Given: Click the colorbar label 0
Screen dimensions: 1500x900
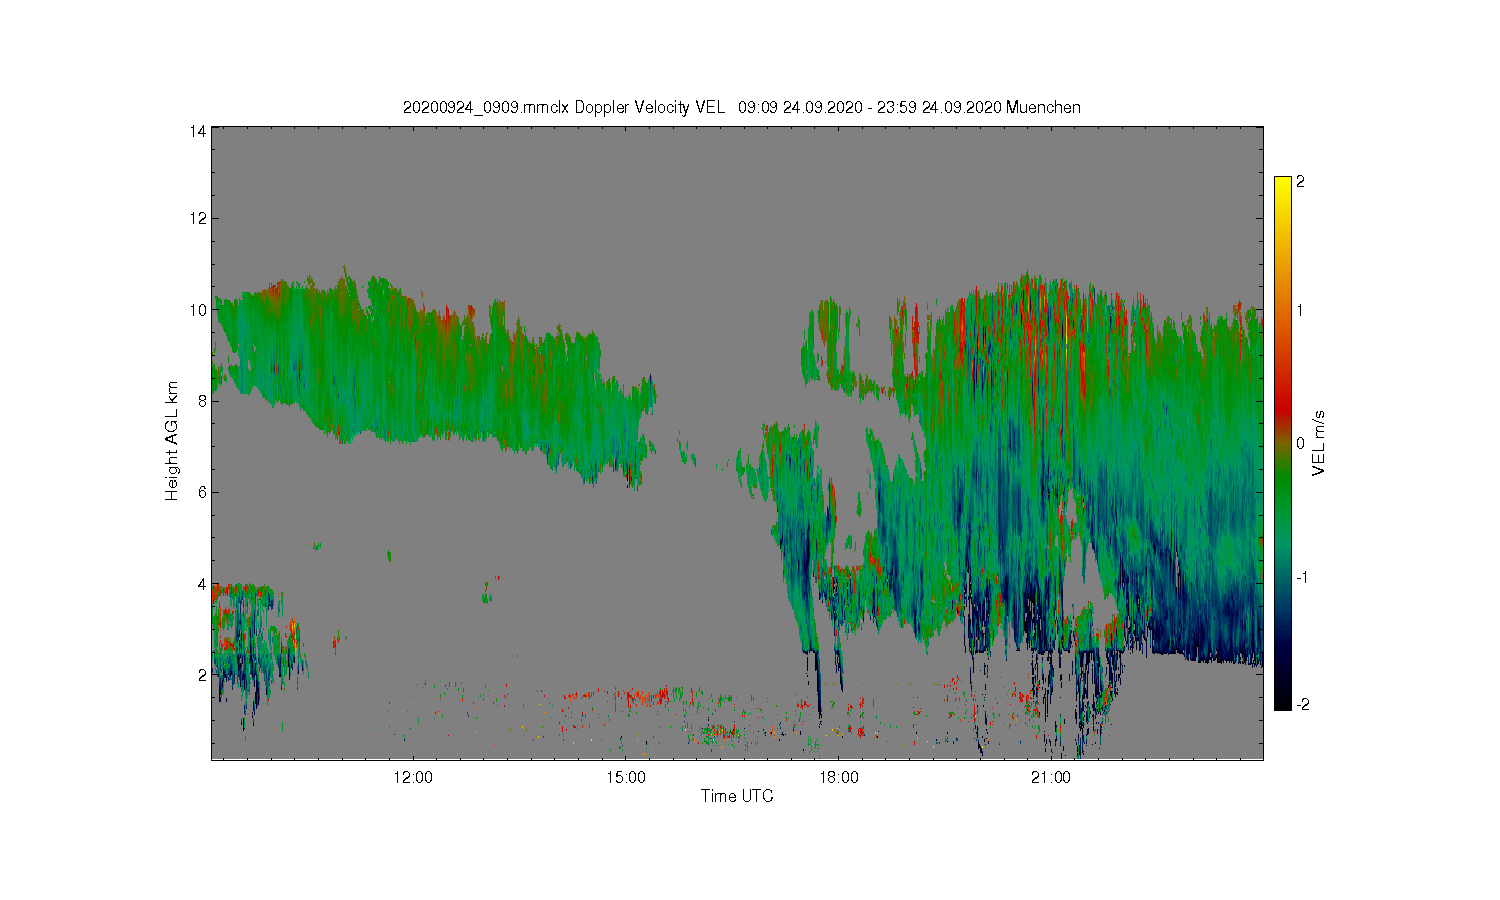Looking at the screenshot, I should click(1300, 444).
